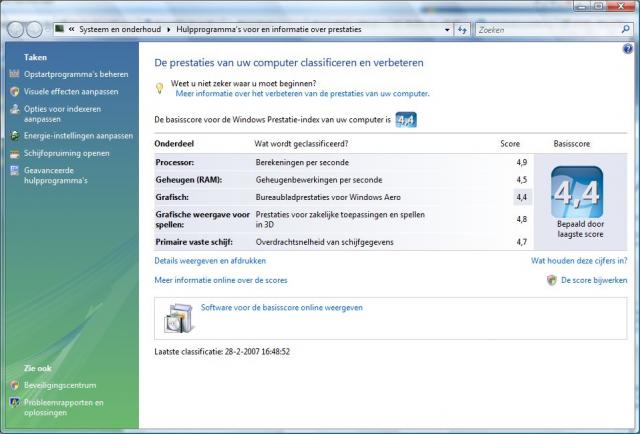Open the address bar history dropdown arrow
Screen dimensions: 640x434
pyautogui.click(x=447, y=30)
